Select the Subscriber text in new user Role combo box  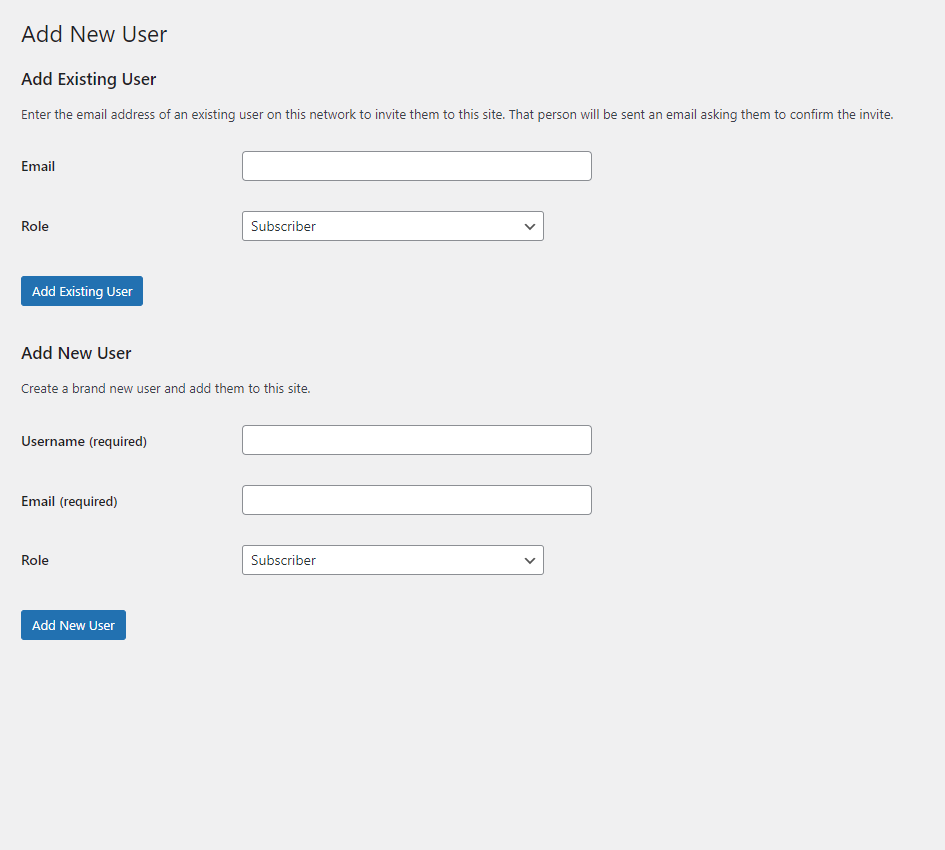283,561
